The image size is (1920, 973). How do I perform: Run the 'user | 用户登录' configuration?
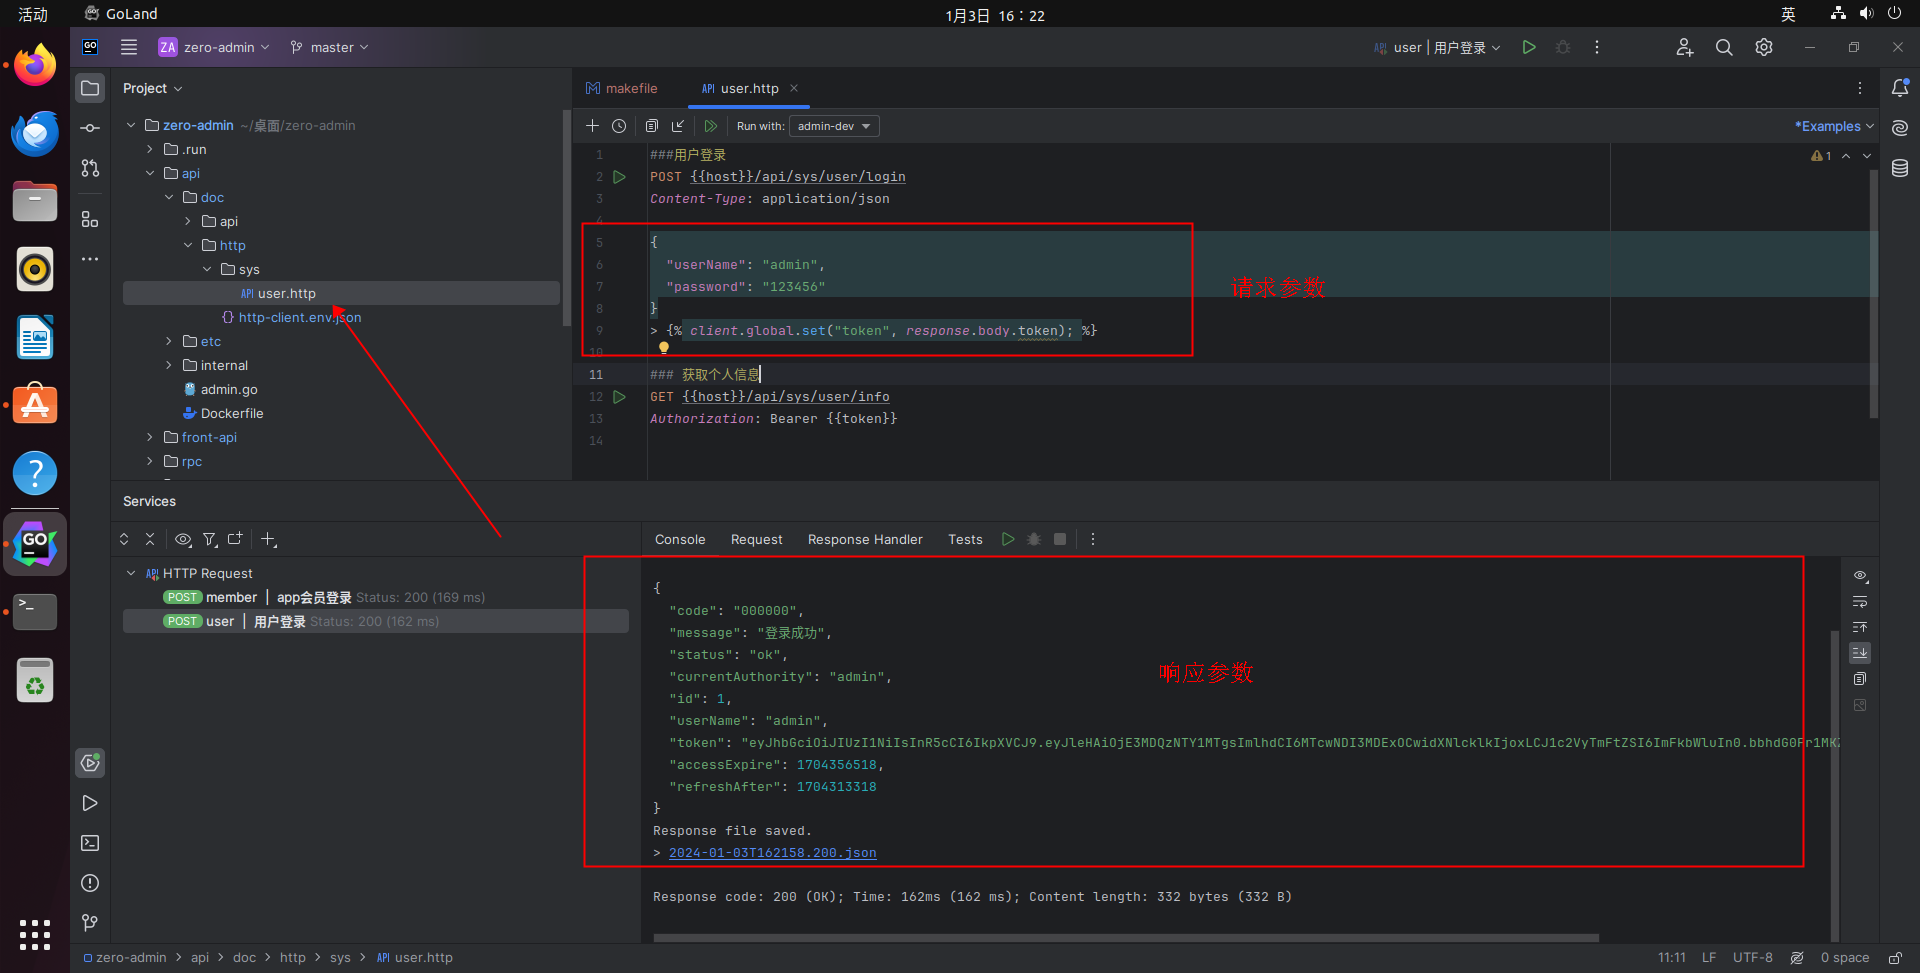click(1528, 47)
